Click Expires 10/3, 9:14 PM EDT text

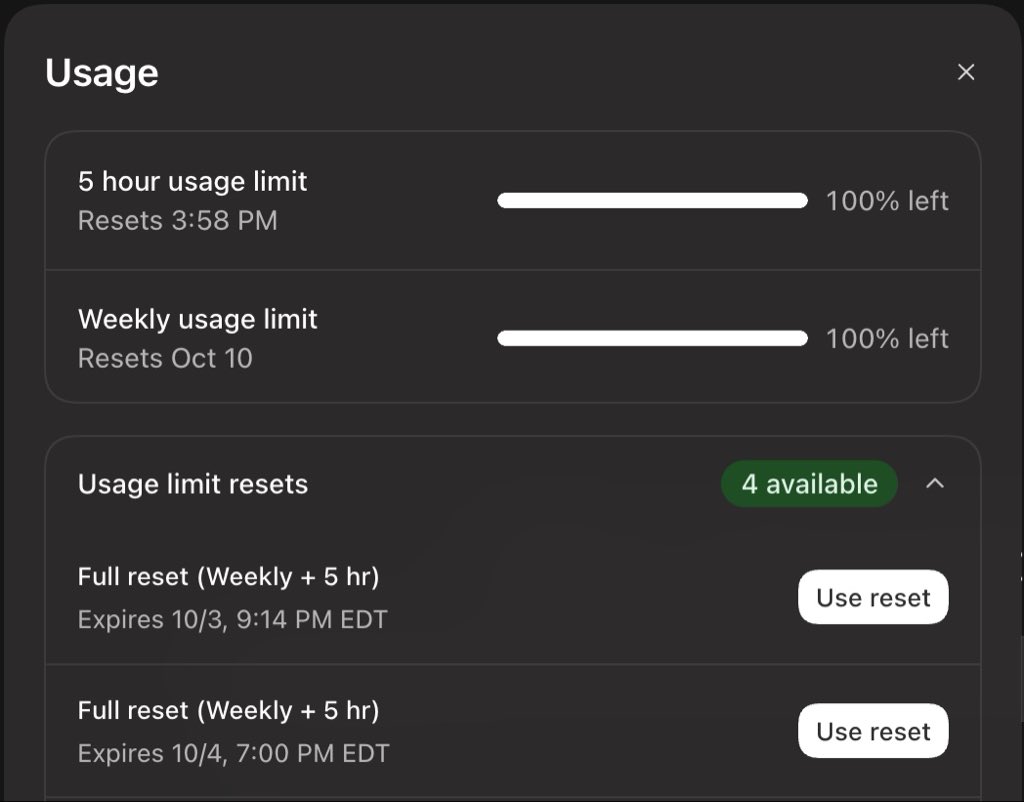[233, 619]
